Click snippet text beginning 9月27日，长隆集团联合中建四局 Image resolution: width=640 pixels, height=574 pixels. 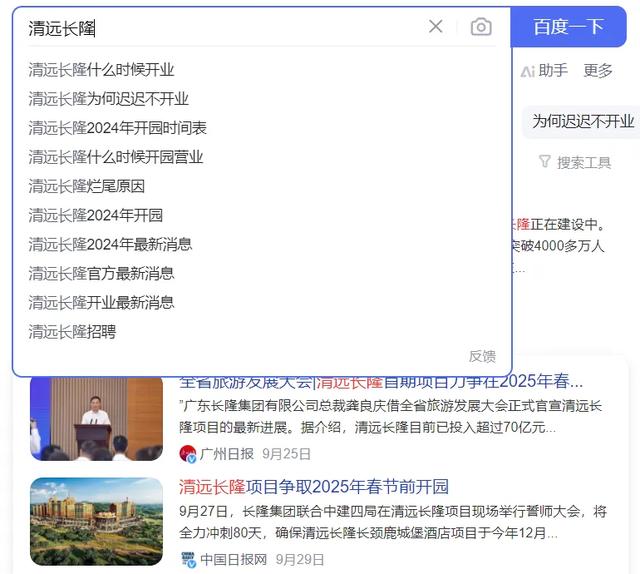pos(393,522)
